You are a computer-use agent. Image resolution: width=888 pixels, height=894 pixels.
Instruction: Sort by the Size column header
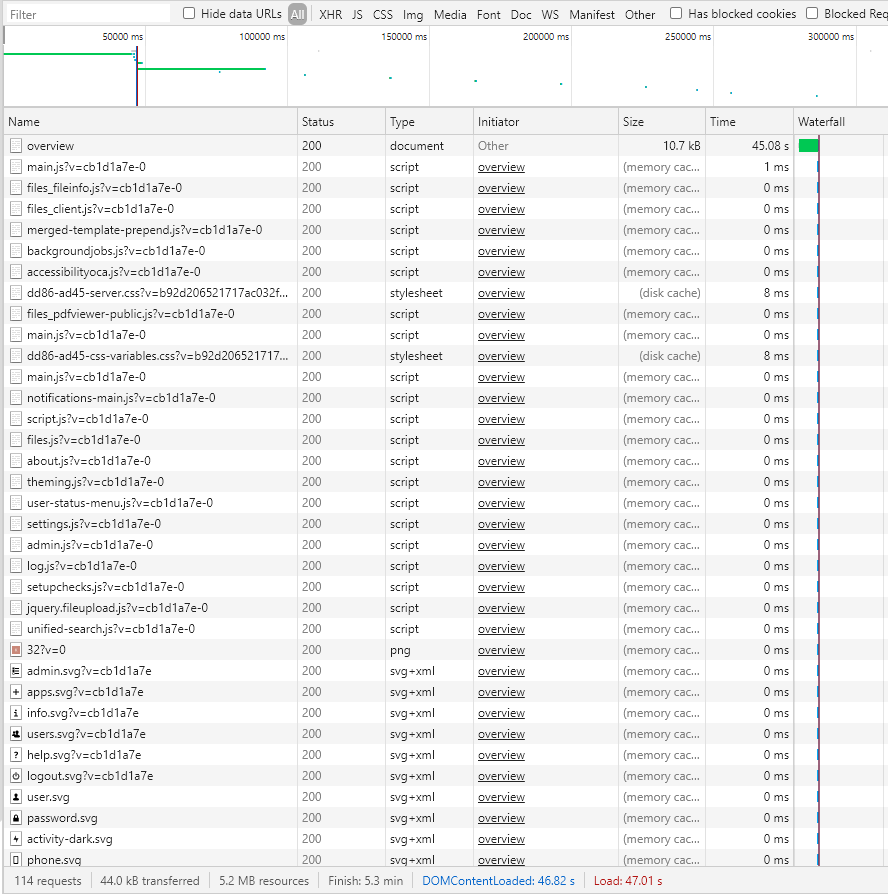point(662,121)
